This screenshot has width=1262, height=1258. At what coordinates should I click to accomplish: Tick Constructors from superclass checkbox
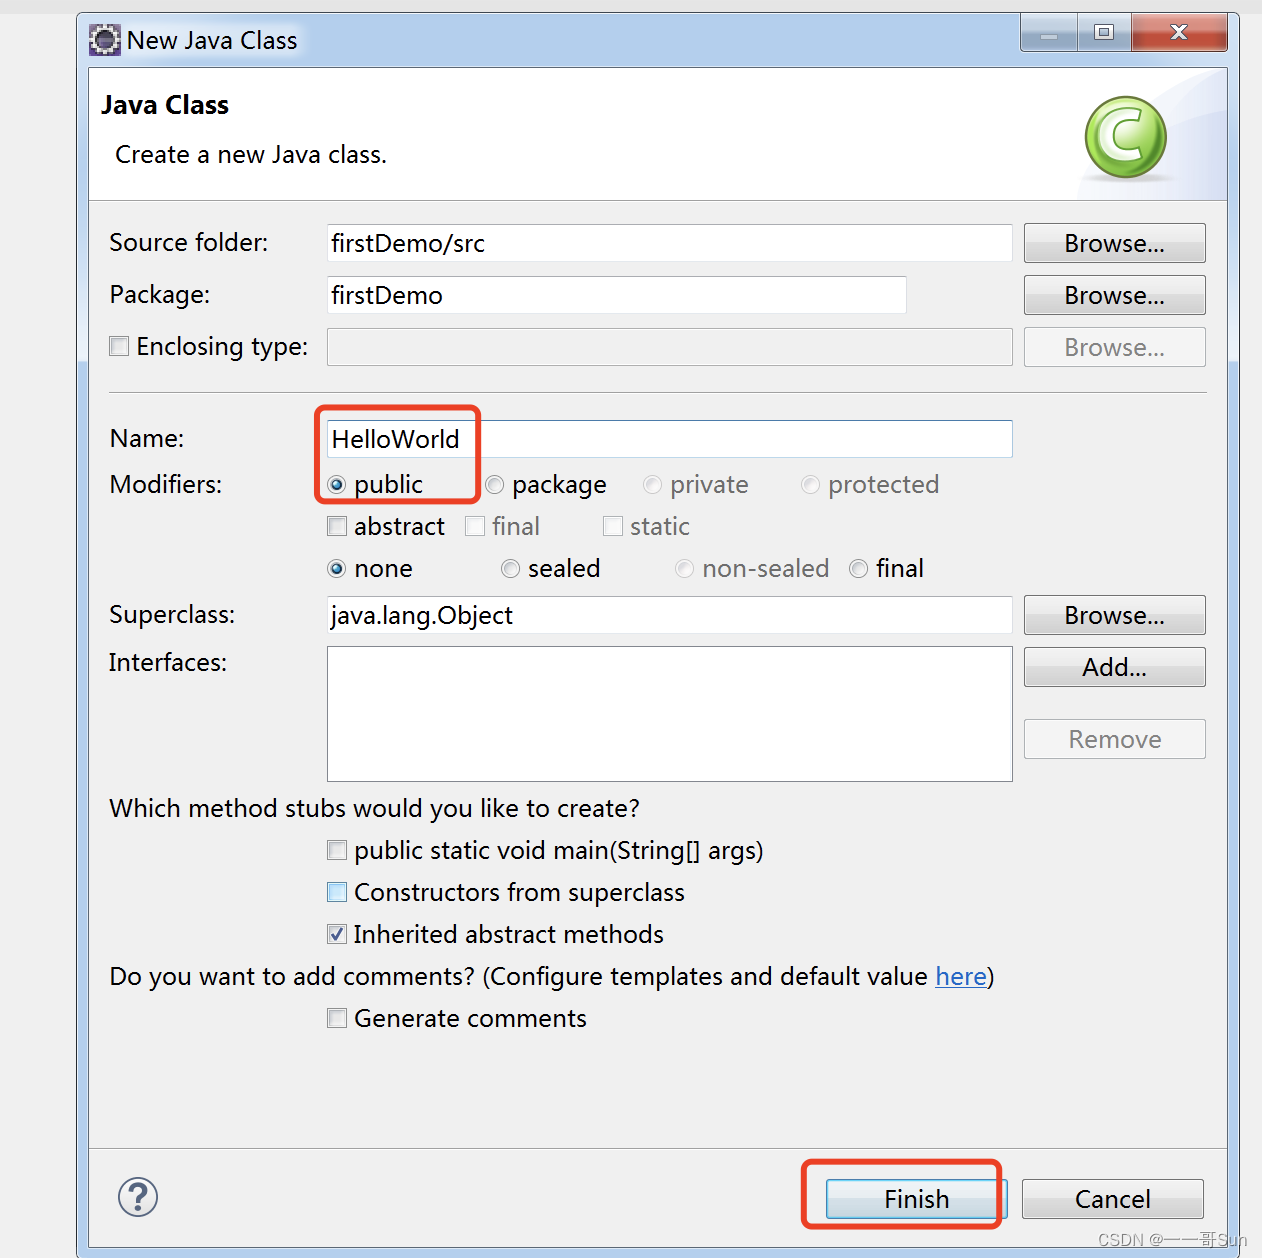point(337,892)
